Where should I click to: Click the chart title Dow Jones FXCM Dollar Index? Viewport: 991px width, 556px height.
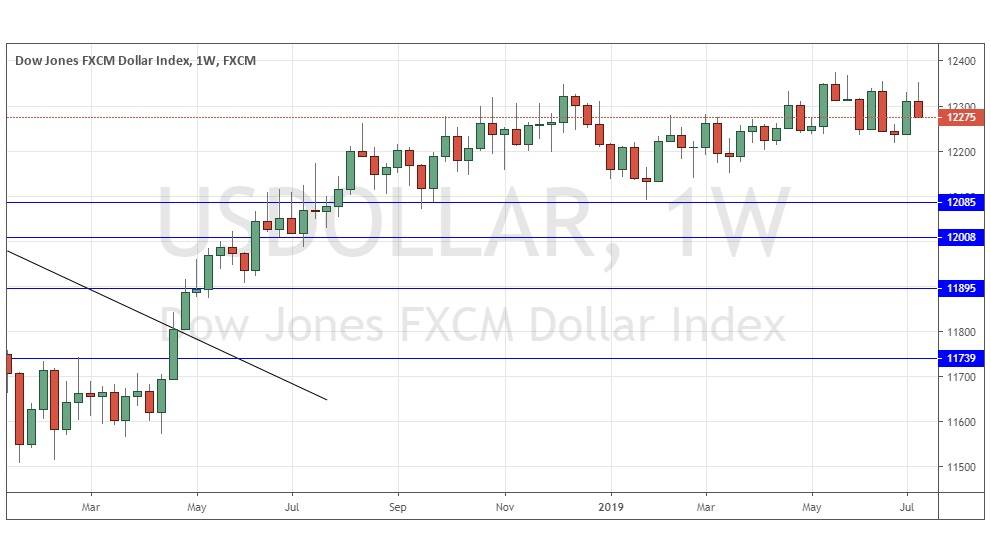coord(102,61)
